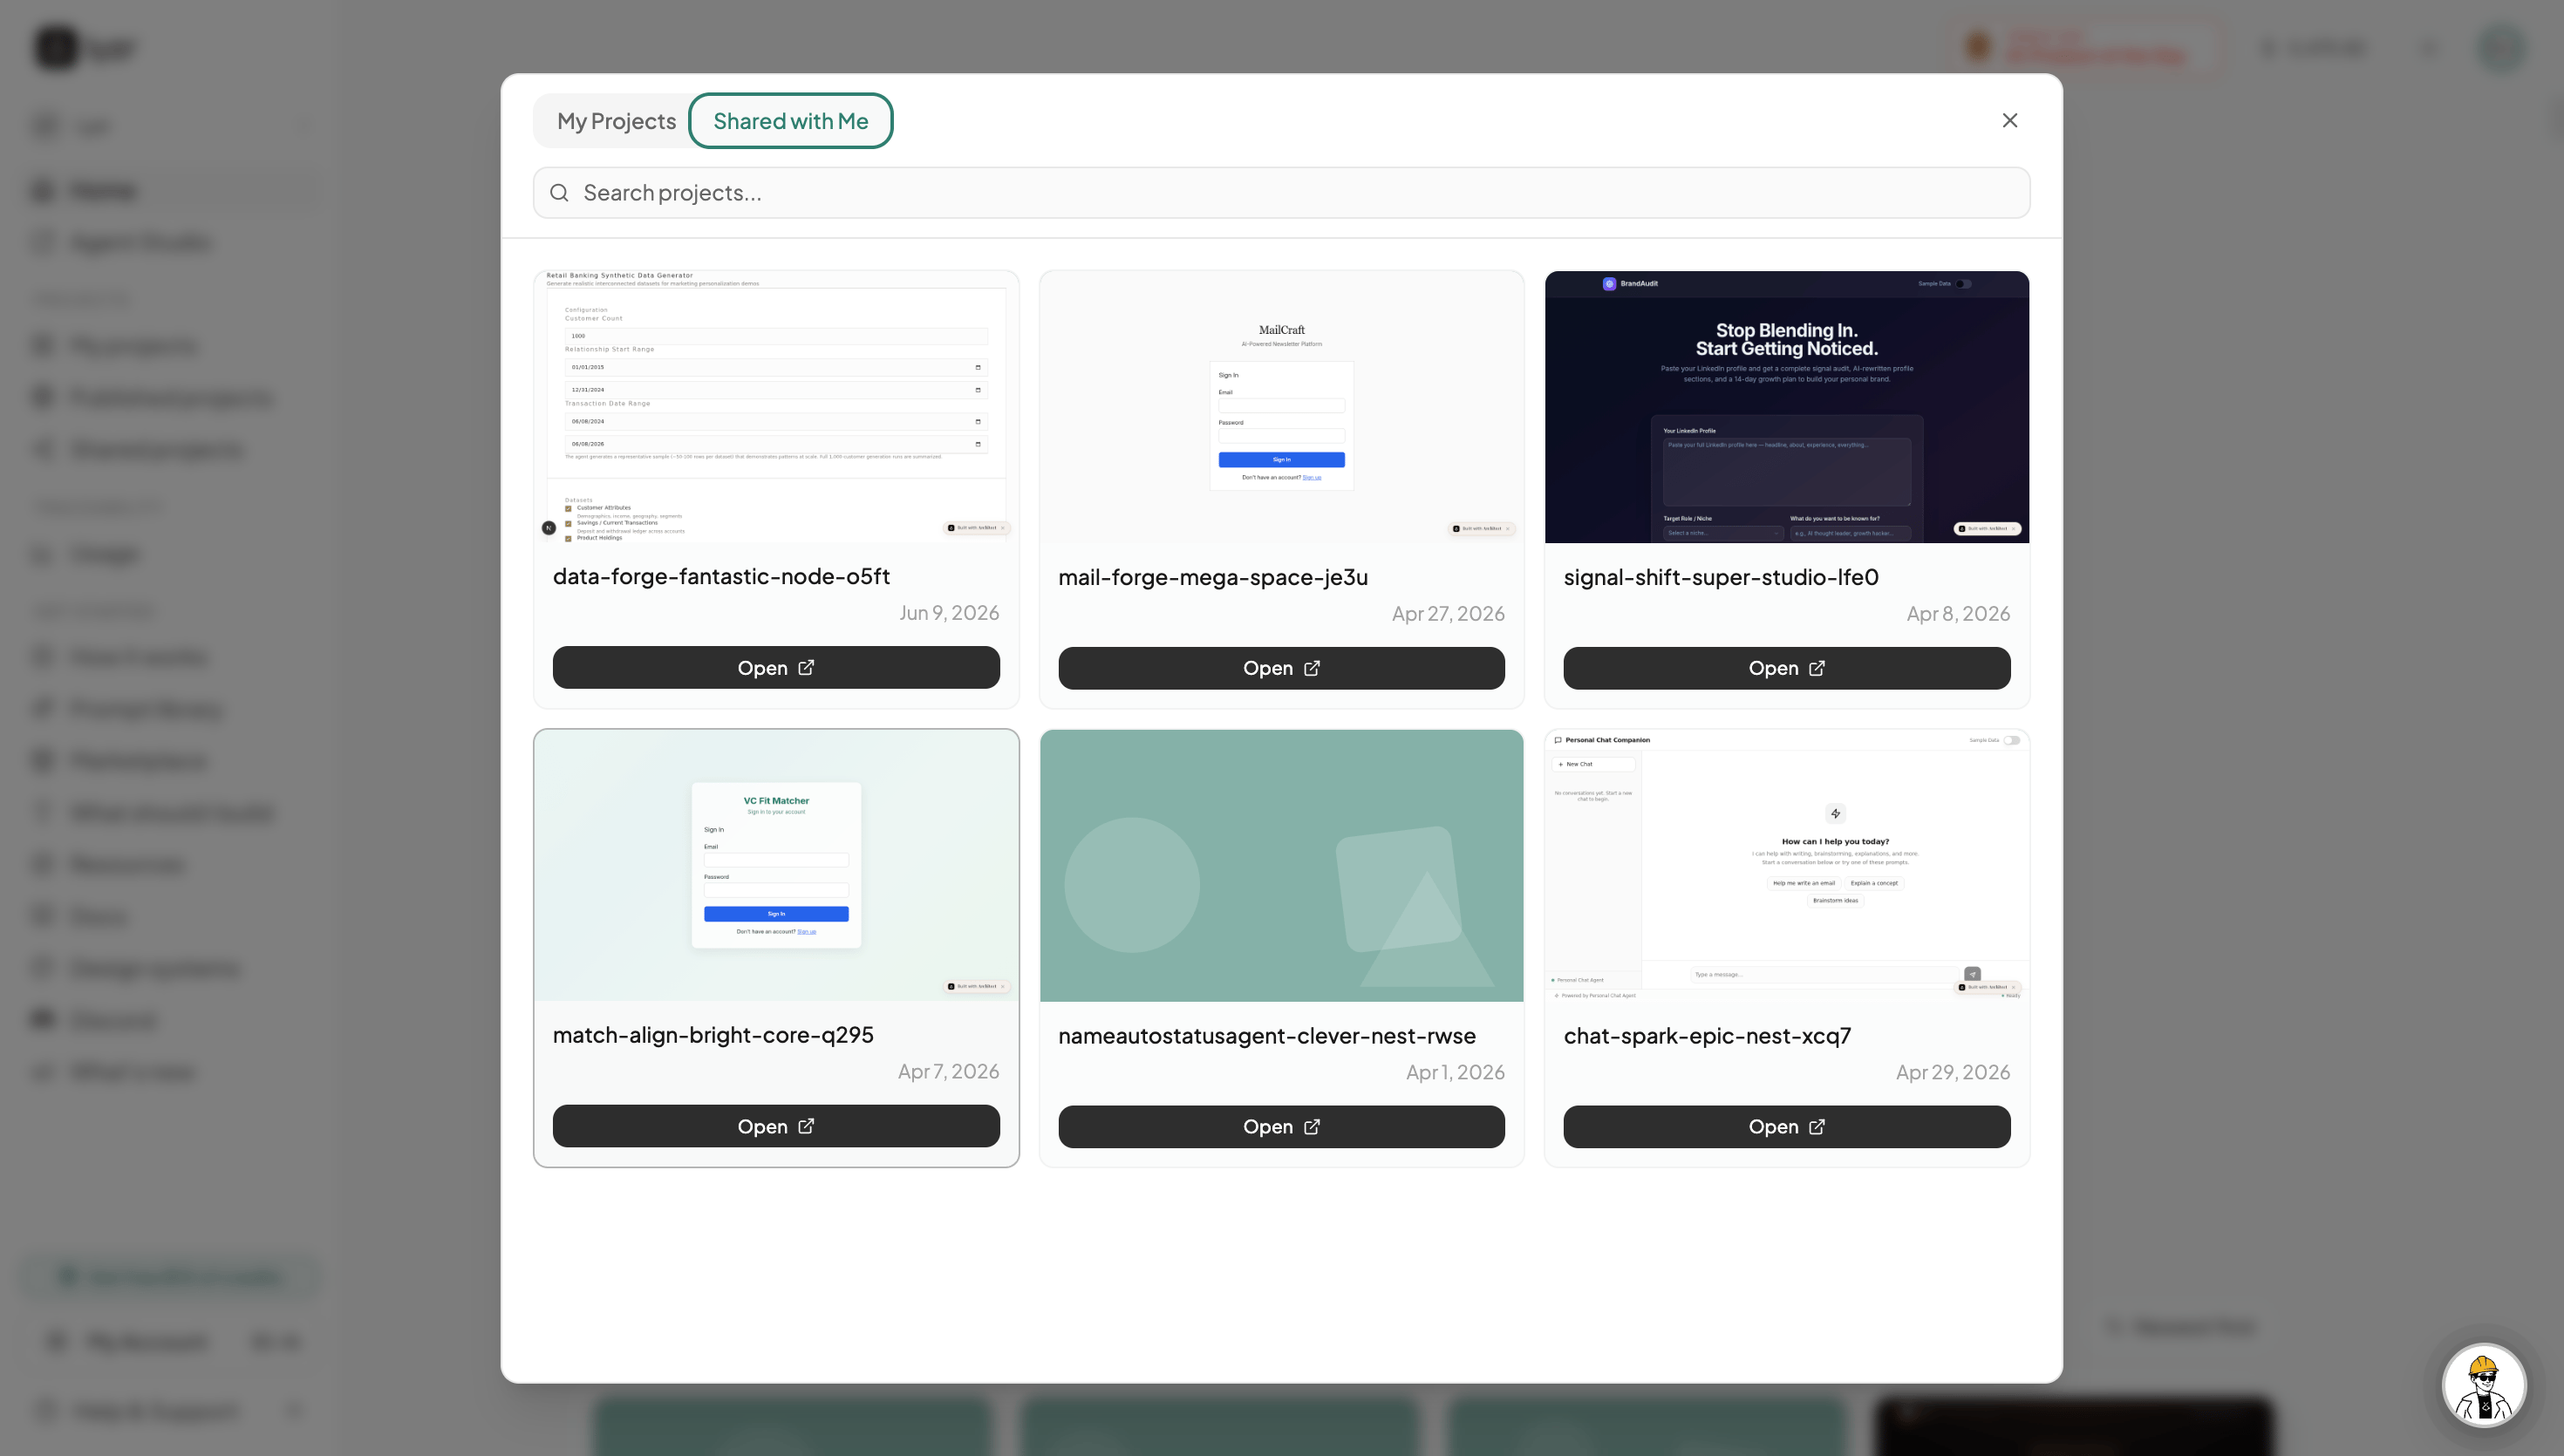Click the date Apr 29, 2026
The image size is (2564, 1456).
coord(1953,1073)
